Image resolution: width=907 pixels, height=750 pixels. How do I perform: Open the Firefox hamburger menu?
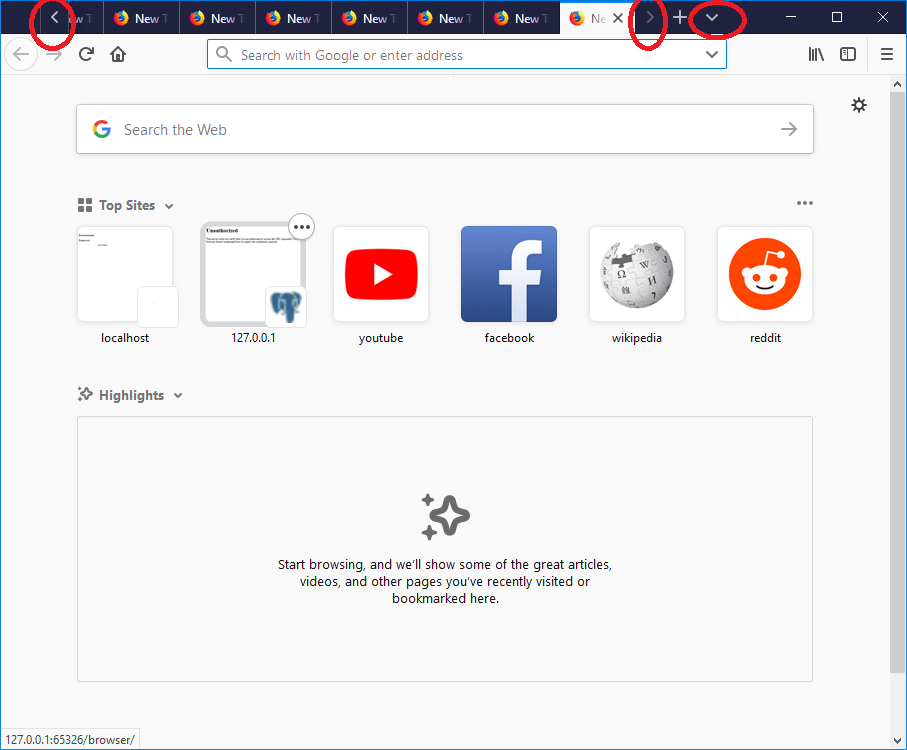pos(887,54)
